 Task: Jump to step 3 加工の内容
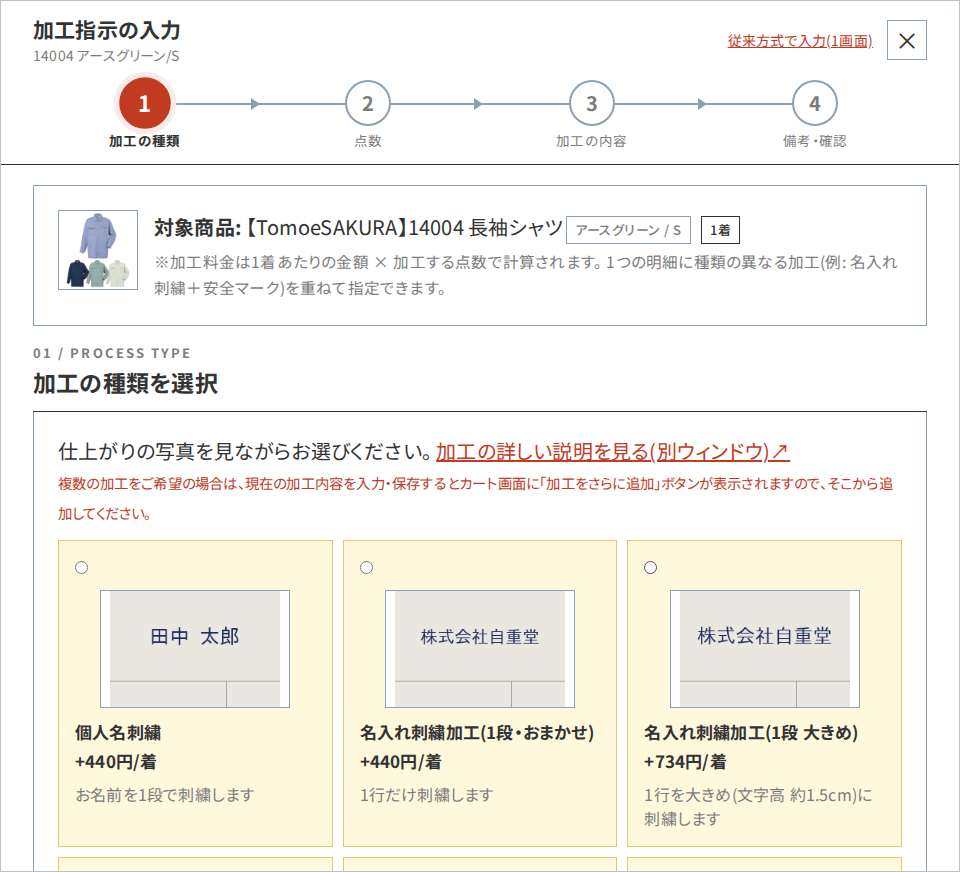pos(591,104)
